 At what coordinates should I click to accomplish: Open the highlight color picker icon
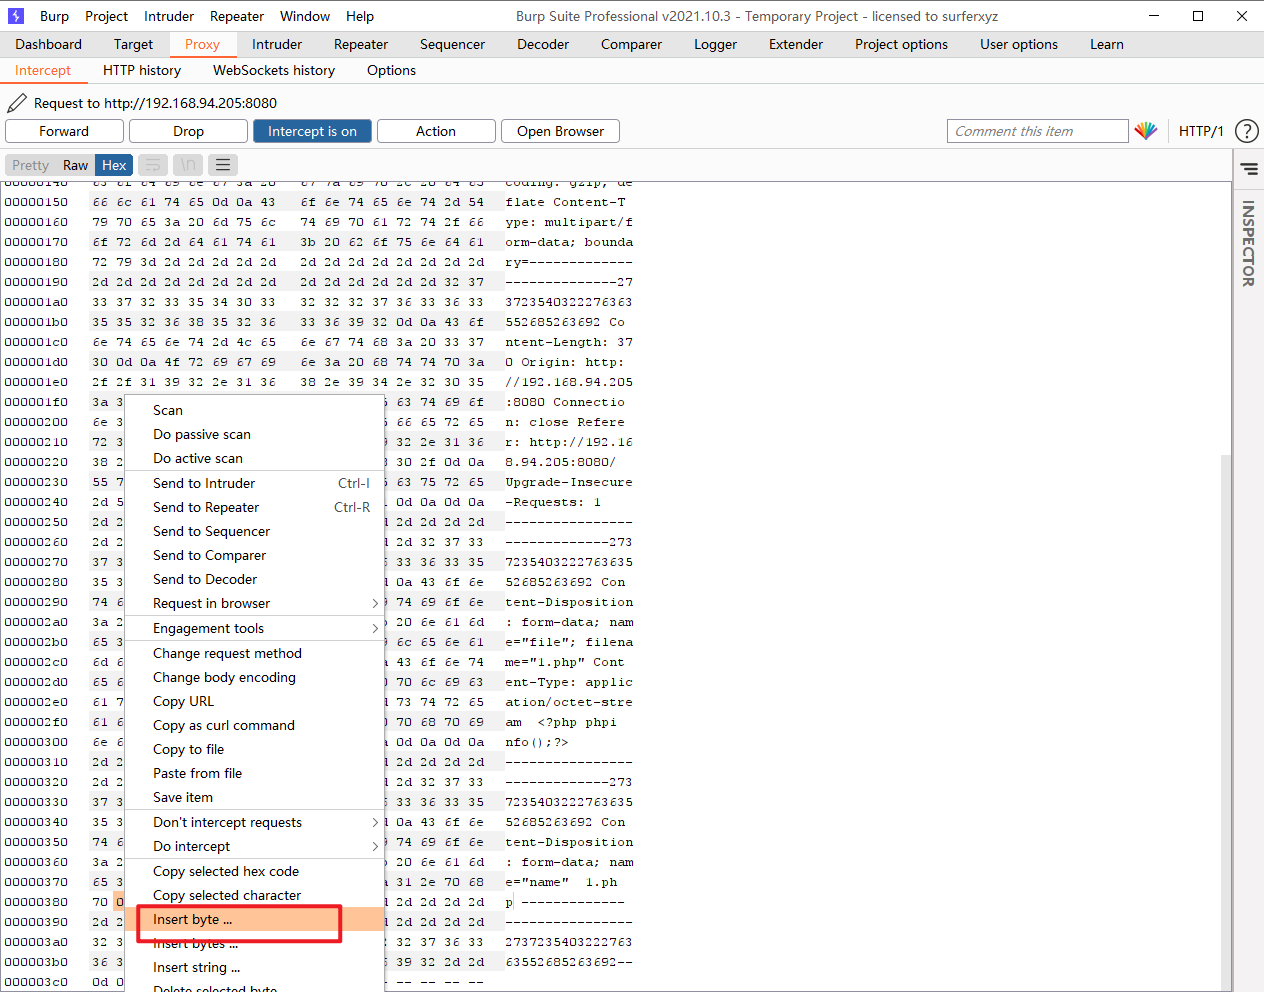point(1146,131)
